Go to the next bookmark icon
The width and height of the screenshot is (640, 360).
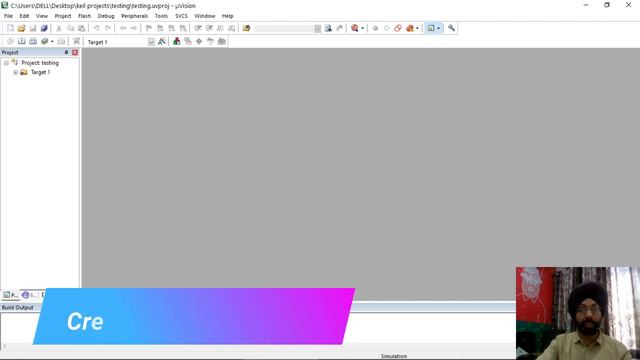171,28
